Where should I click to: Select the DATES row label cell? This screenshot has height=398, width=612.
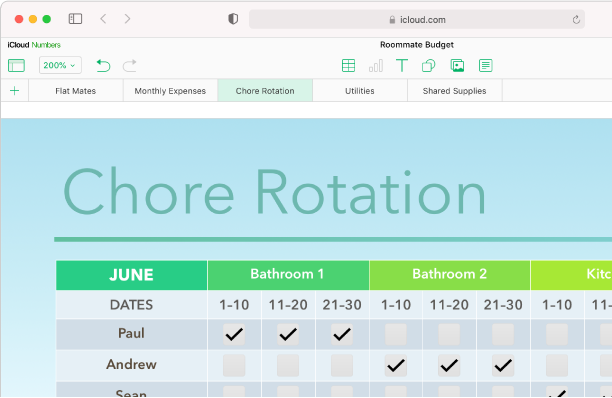tap(132, 305)
